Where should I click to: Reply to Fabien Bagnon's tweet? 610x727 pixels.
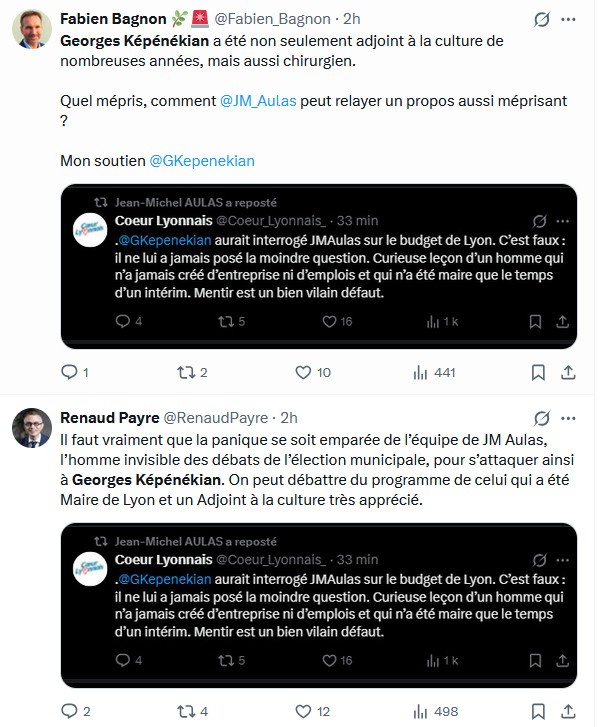(69, 372)
